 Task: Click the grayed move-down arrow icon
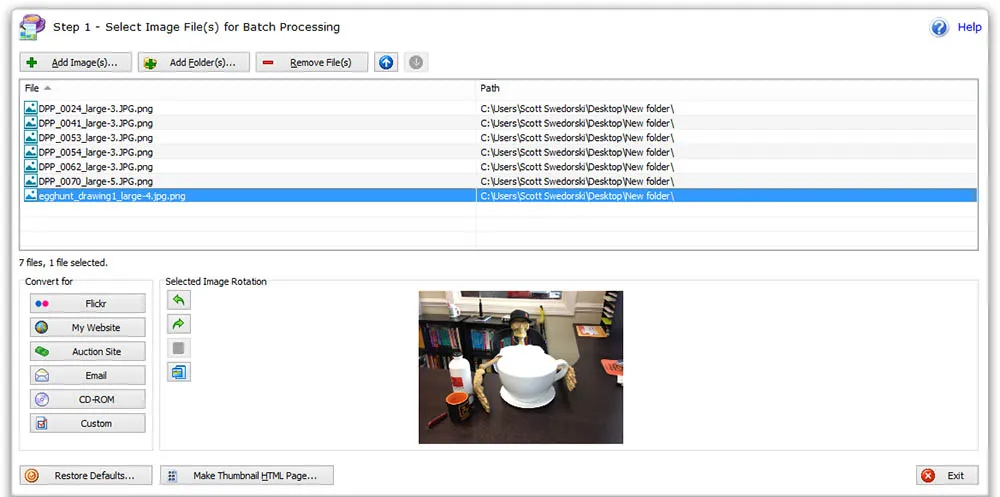(x=416, y=63)
